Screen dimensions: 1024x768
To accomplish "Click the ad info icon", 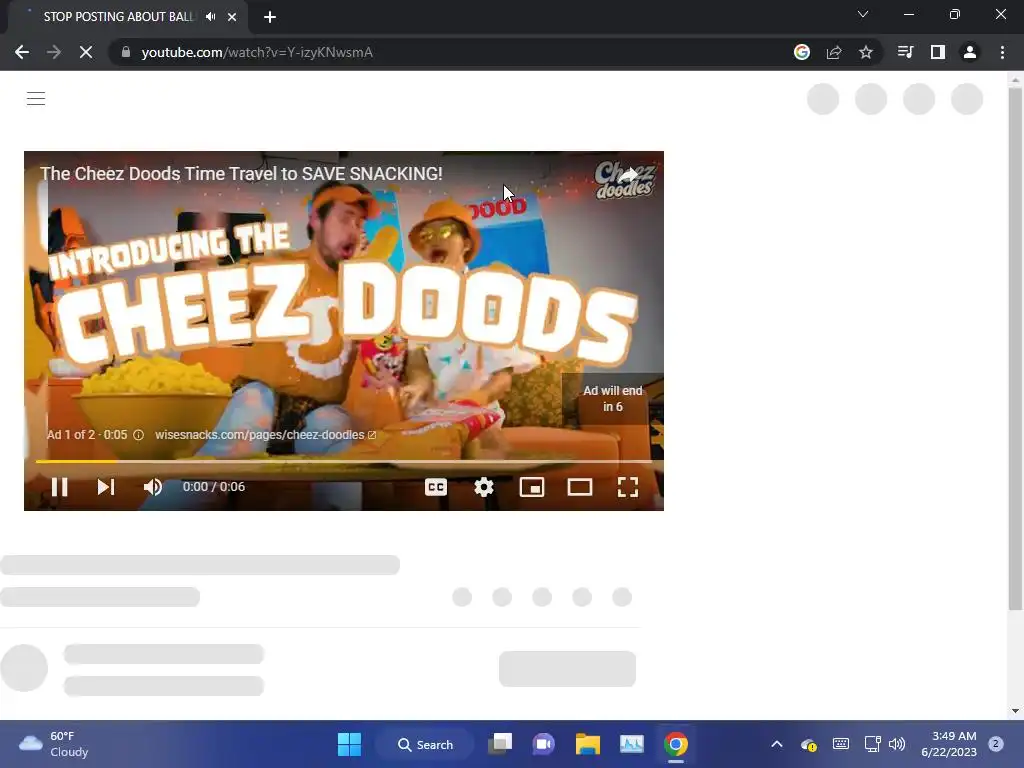I will click(x=138, y=435).
